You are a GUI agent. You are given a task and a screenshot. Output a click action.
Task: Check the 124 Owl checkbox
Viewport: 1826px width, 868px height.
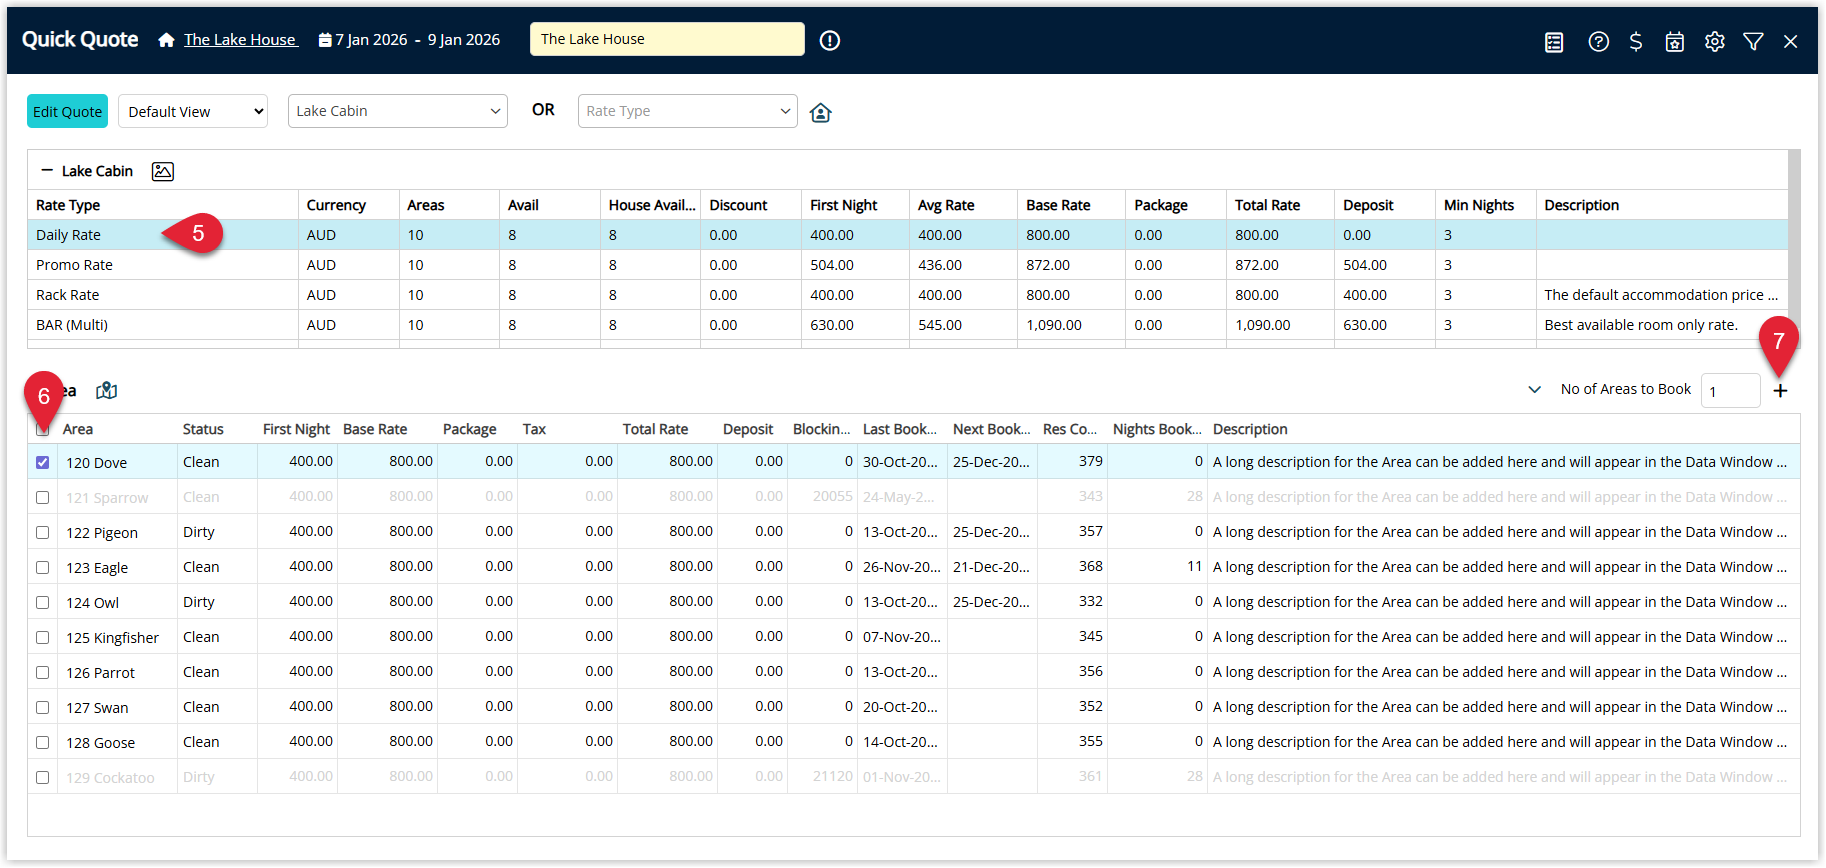coord(42,602)
